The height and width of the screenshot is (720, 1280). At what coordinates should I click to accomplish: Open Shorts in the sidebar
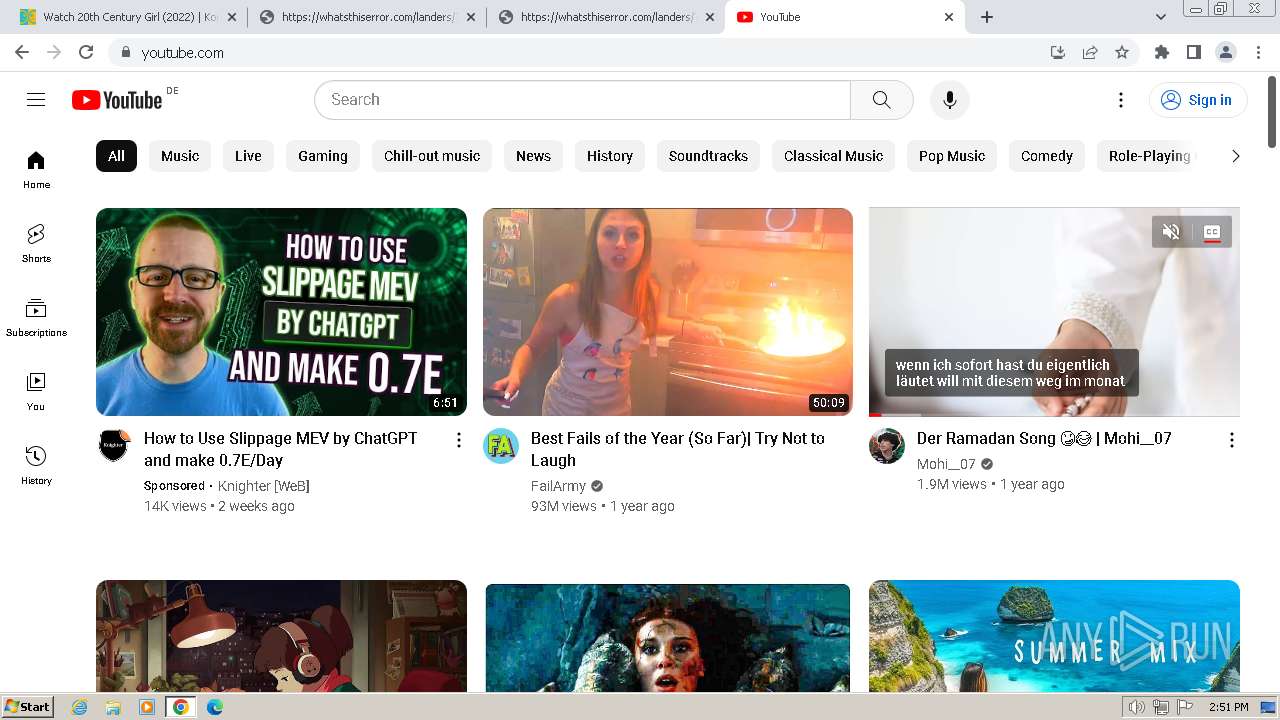point(36,243)
